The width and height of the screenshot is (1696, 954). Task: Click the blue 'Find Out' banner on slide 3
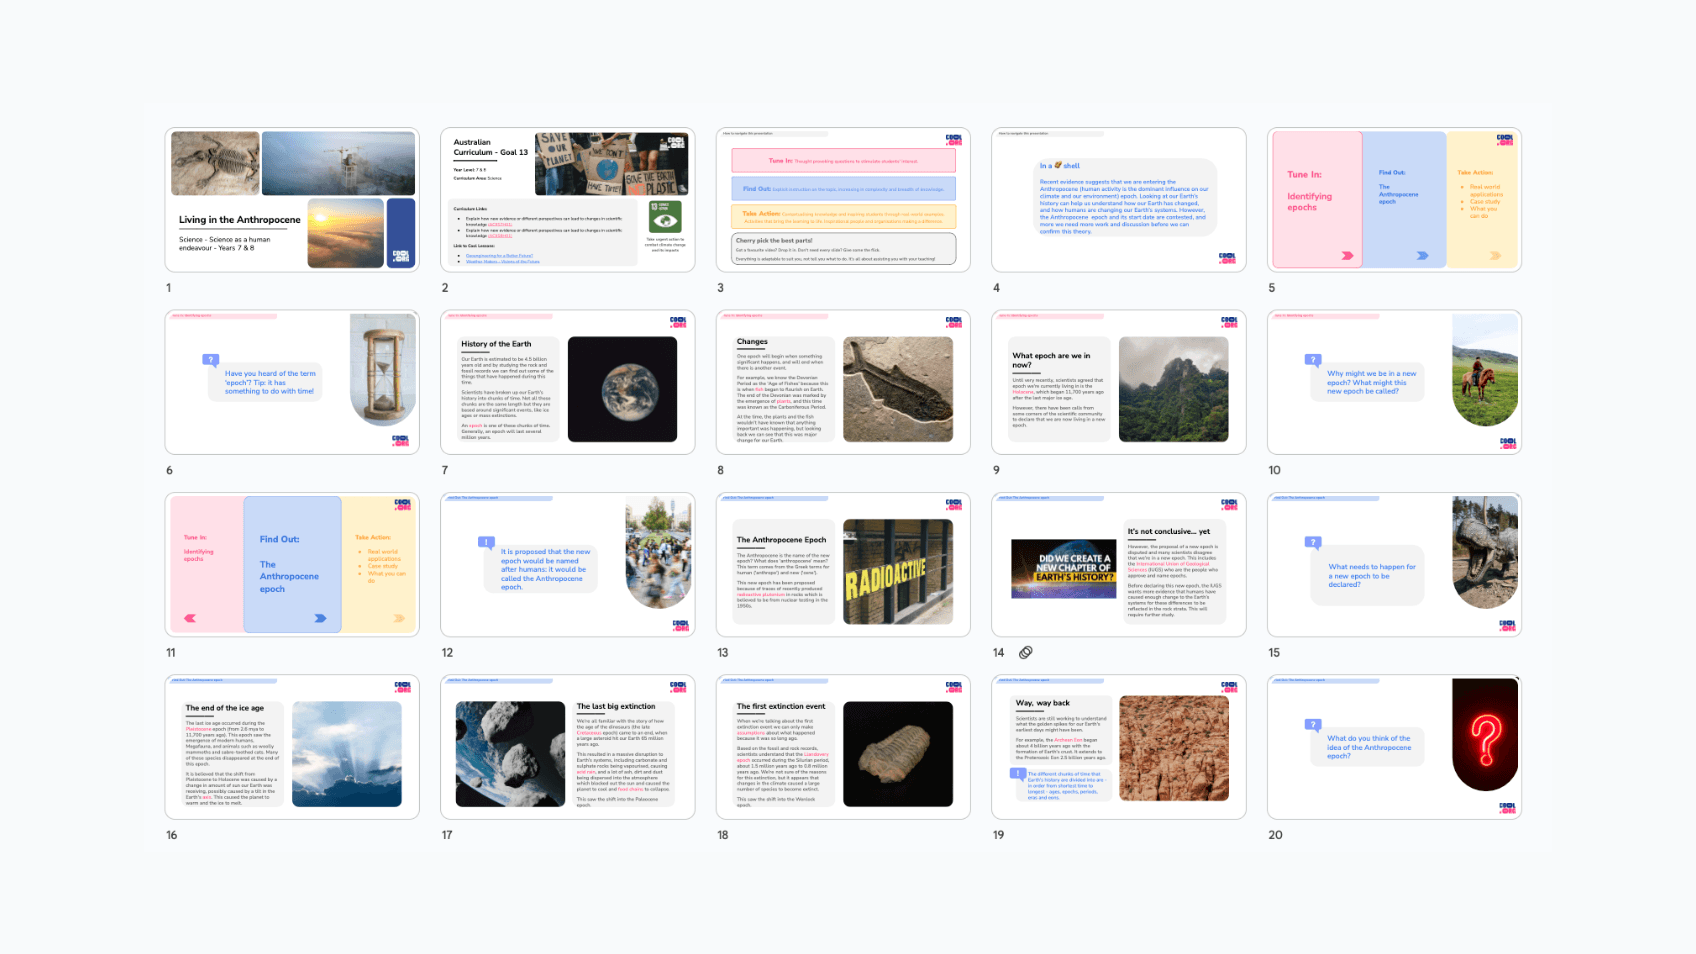point(843,188)
